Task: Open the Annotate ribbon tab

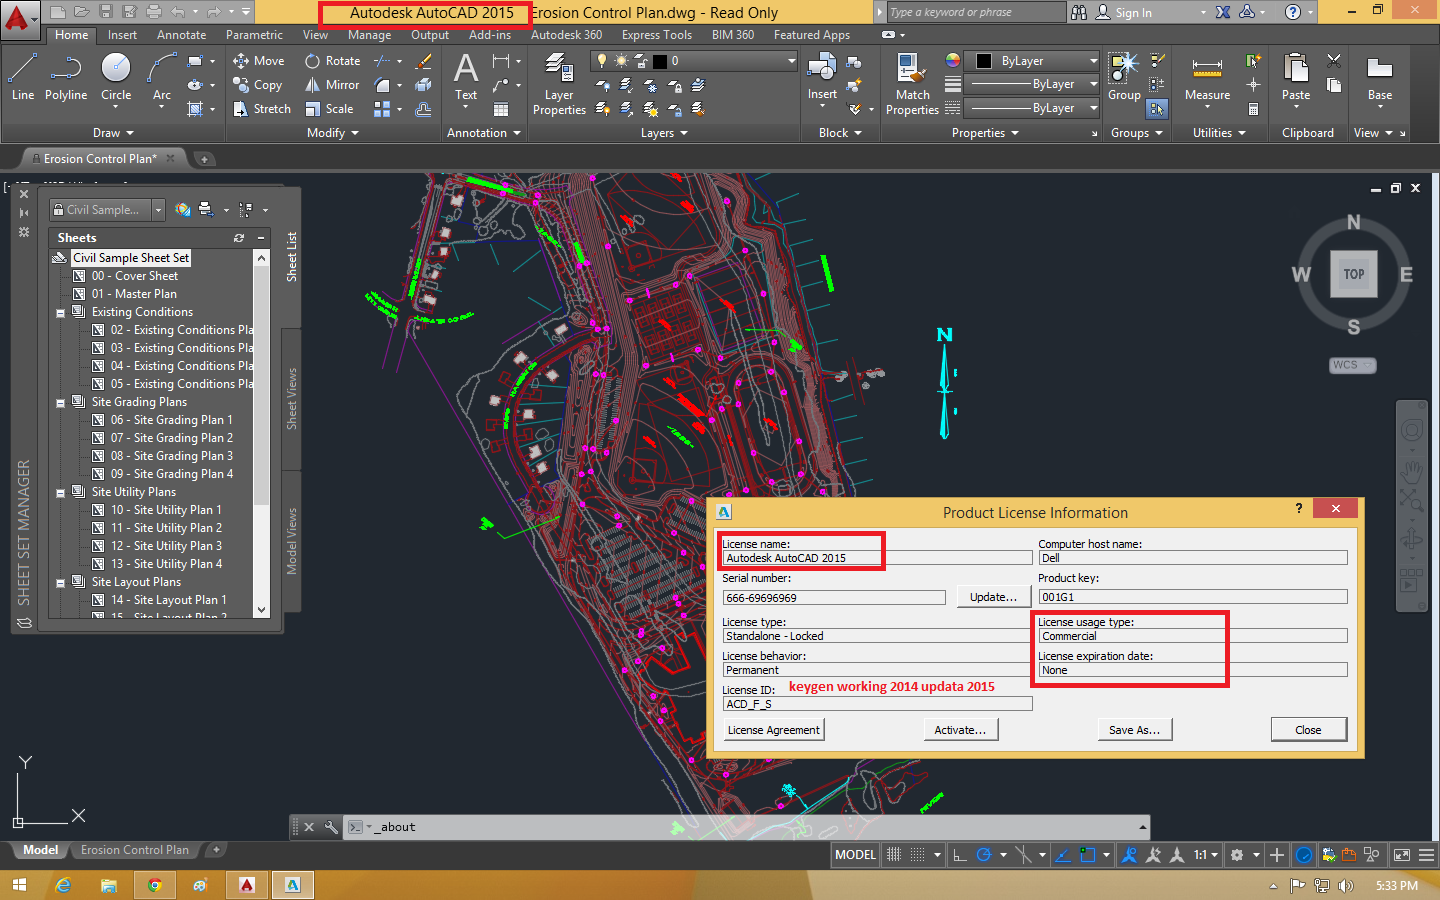Action: click(x=181, y=35)
